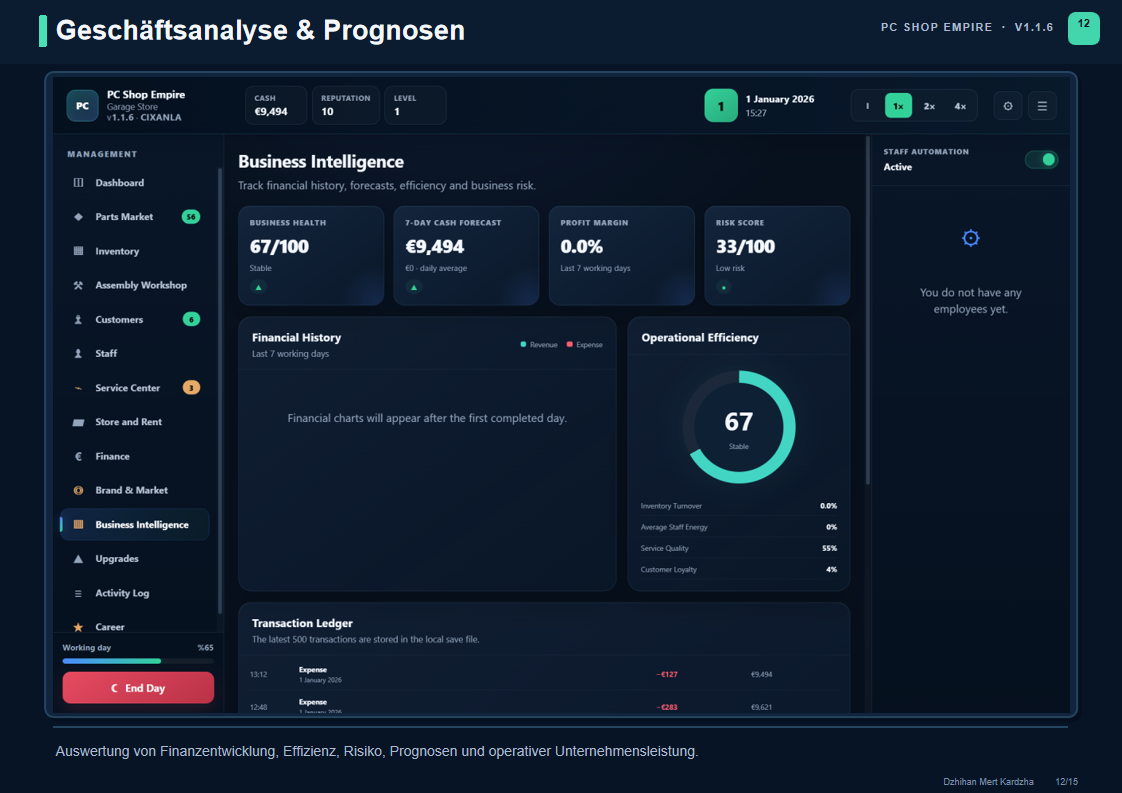Click the Parts Market 56 badge
1122x793 pixels.
pos(191,217)
